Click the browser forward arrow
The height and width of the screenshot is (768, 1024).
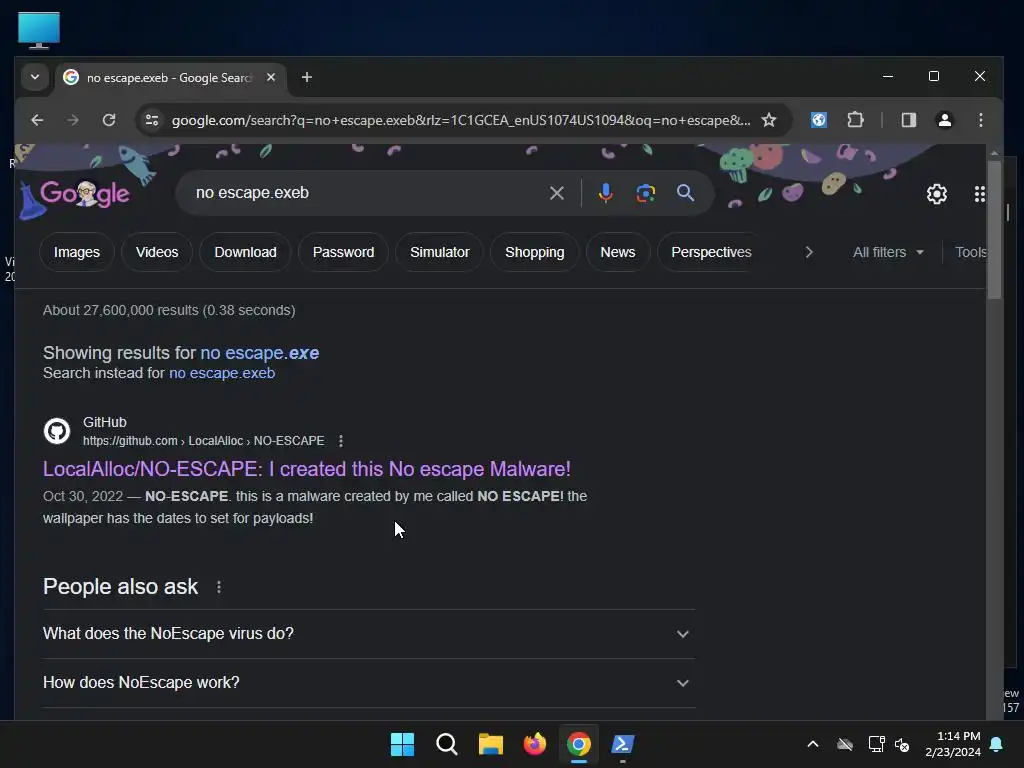tap(72, 120)
